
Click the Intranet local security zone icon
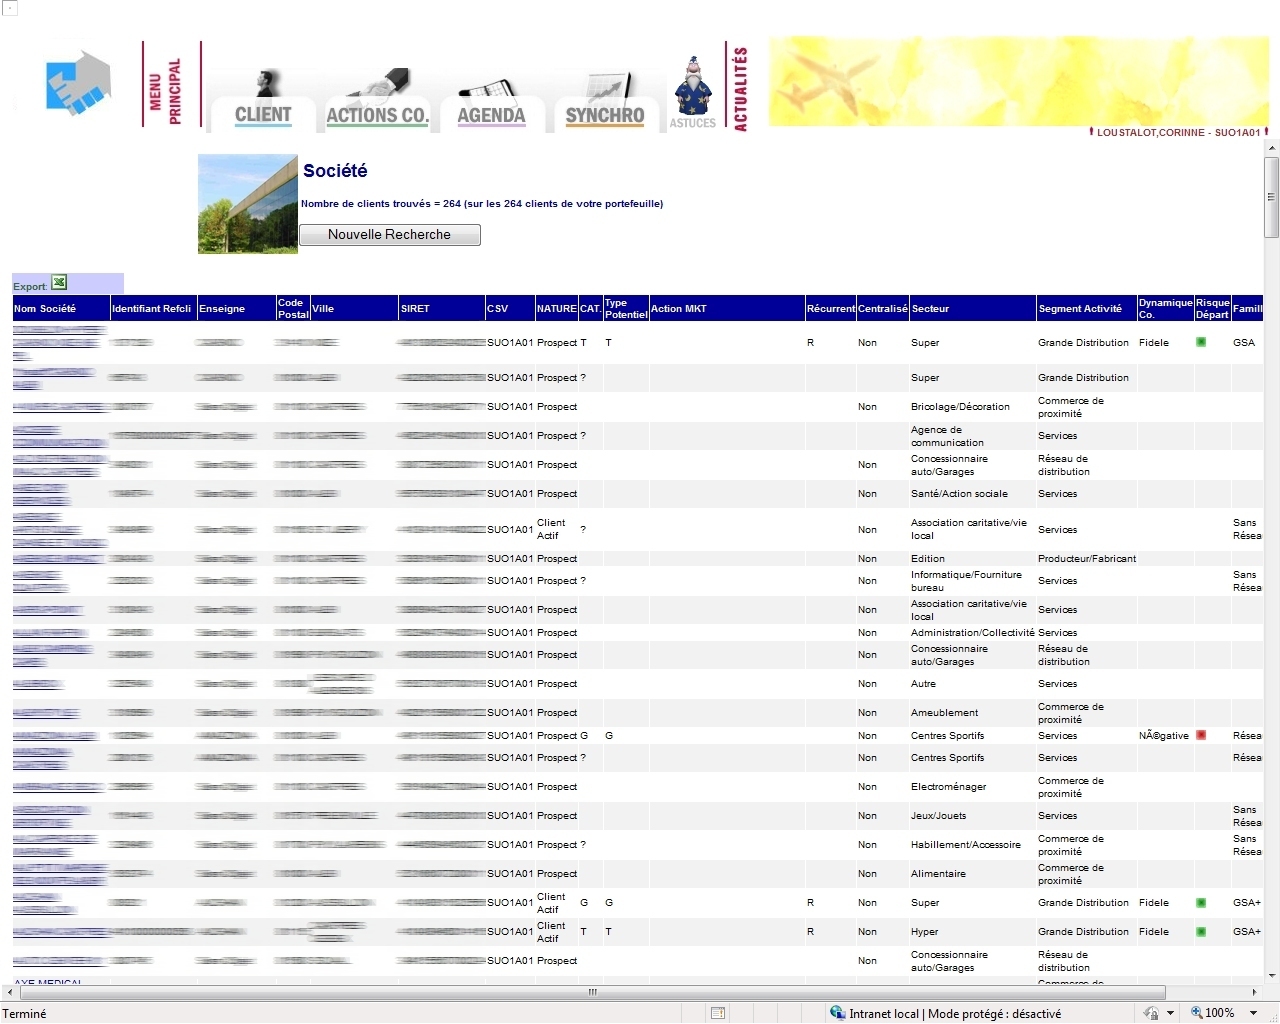(838, 1013)
